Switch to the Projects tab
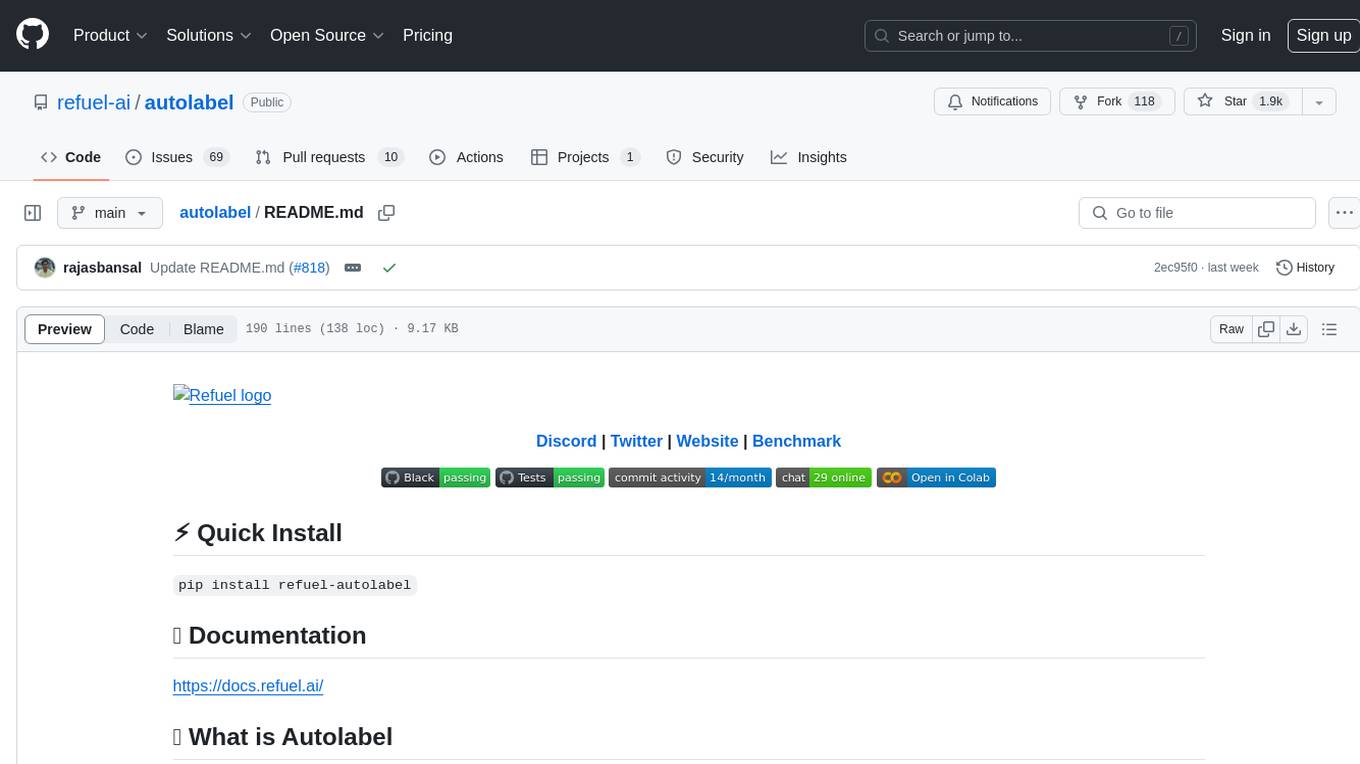 (585, 157)
